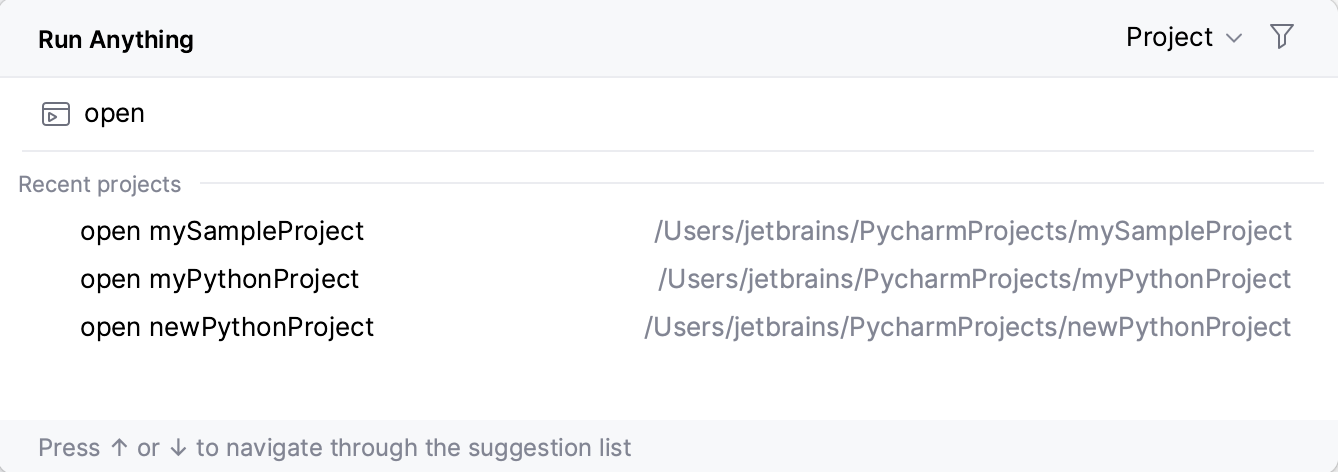This screenshot has width=1338, height=472.
Task: Click the Recent projects section header
Action: click(100, 185)
